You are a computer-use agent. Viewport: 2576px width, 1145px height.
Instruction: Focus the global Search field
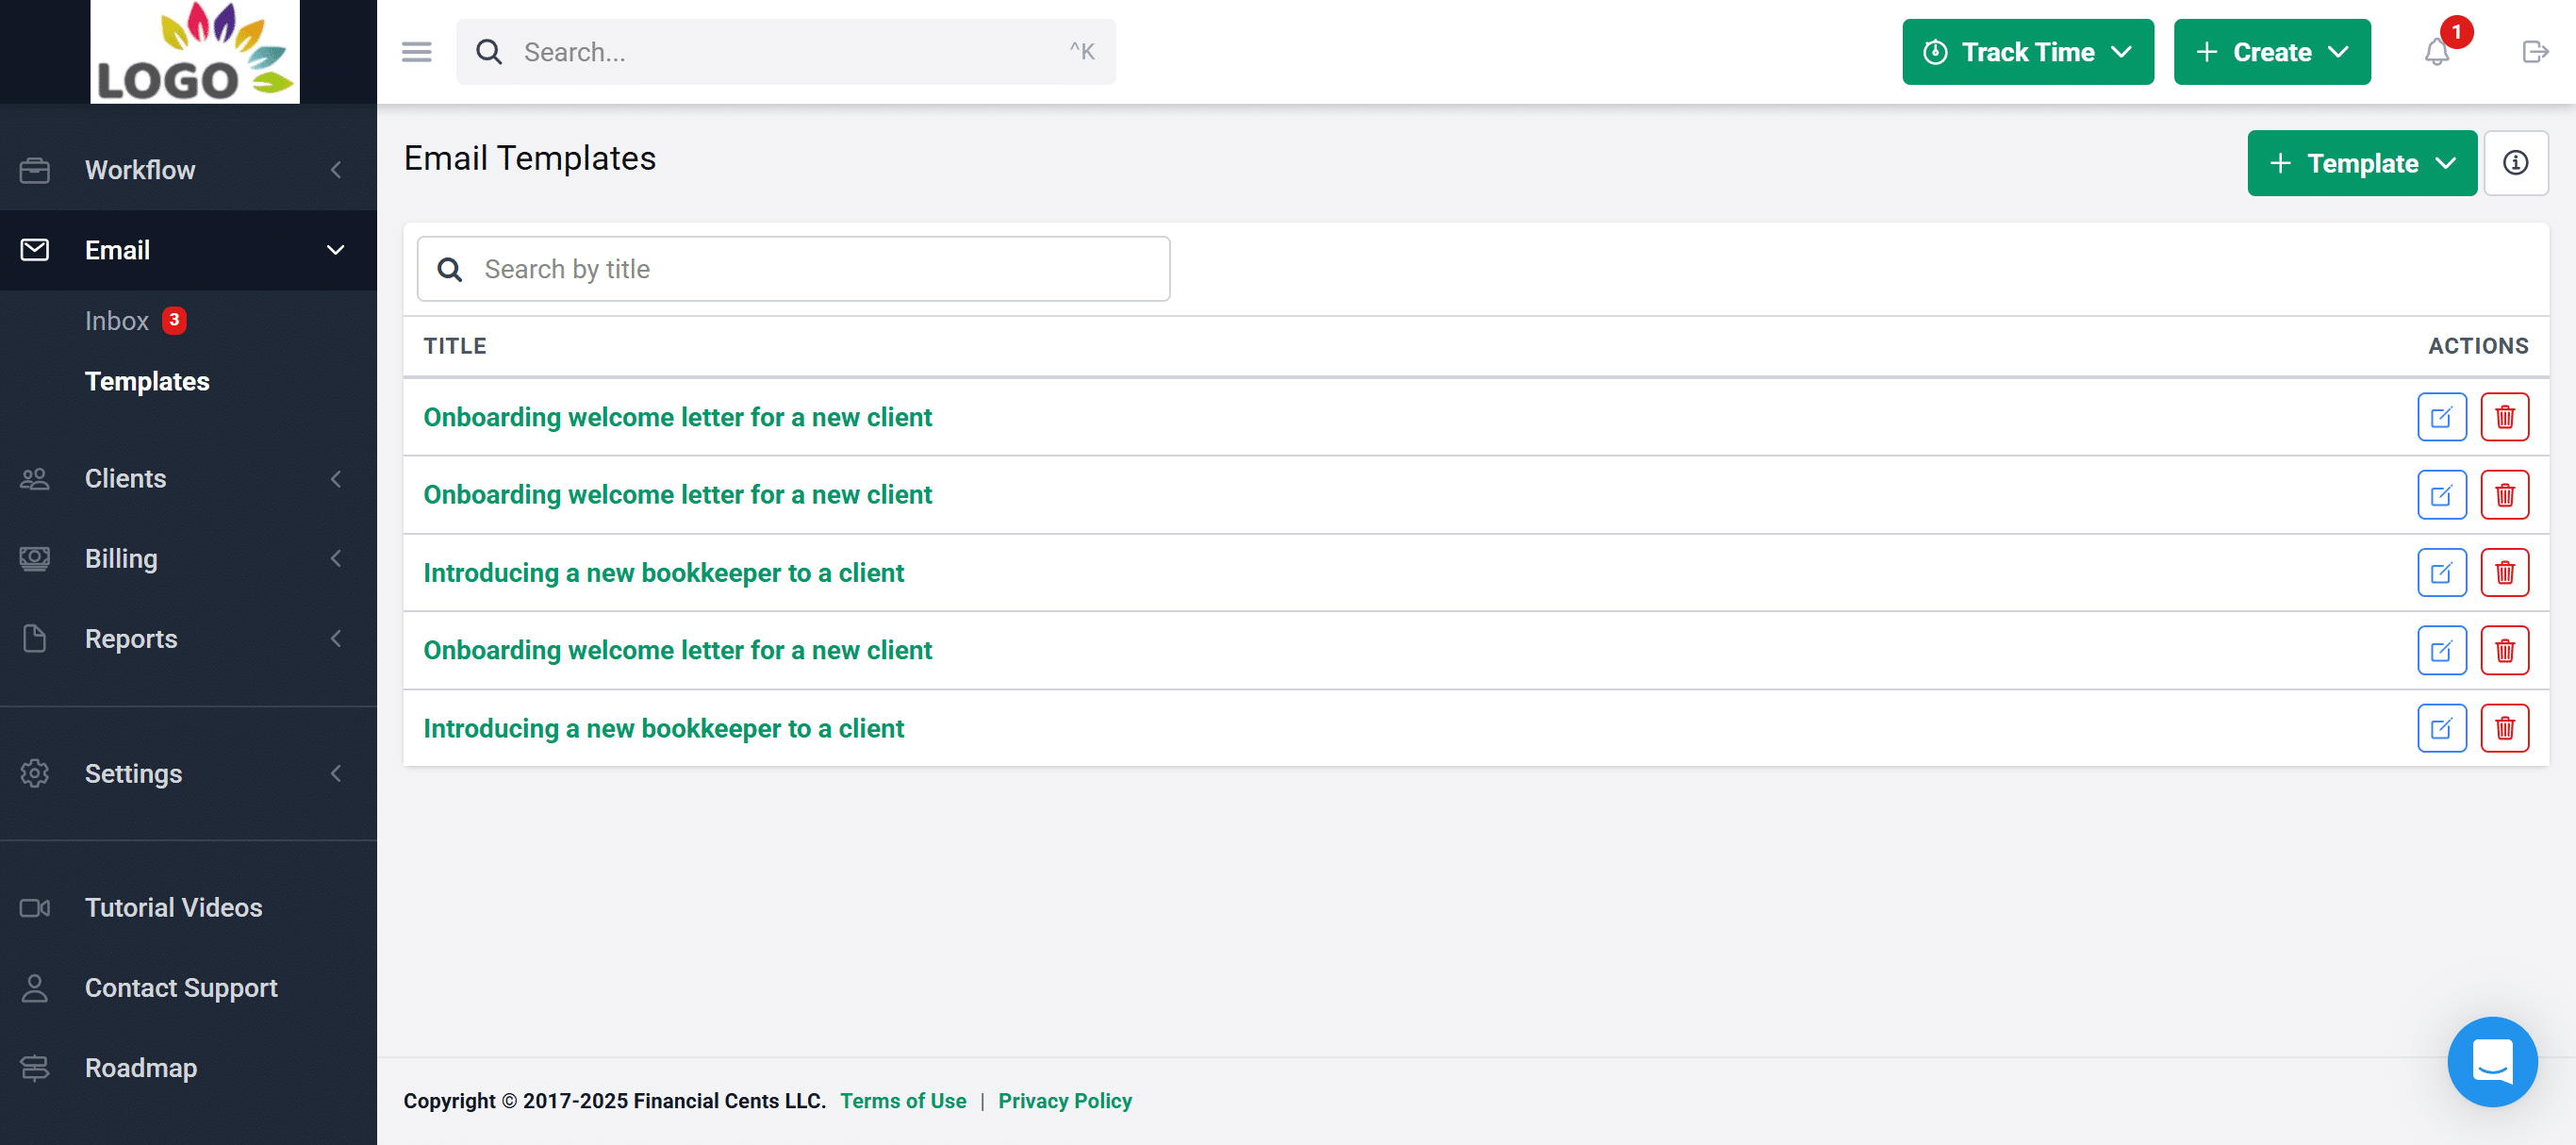(x=786, y=52)
